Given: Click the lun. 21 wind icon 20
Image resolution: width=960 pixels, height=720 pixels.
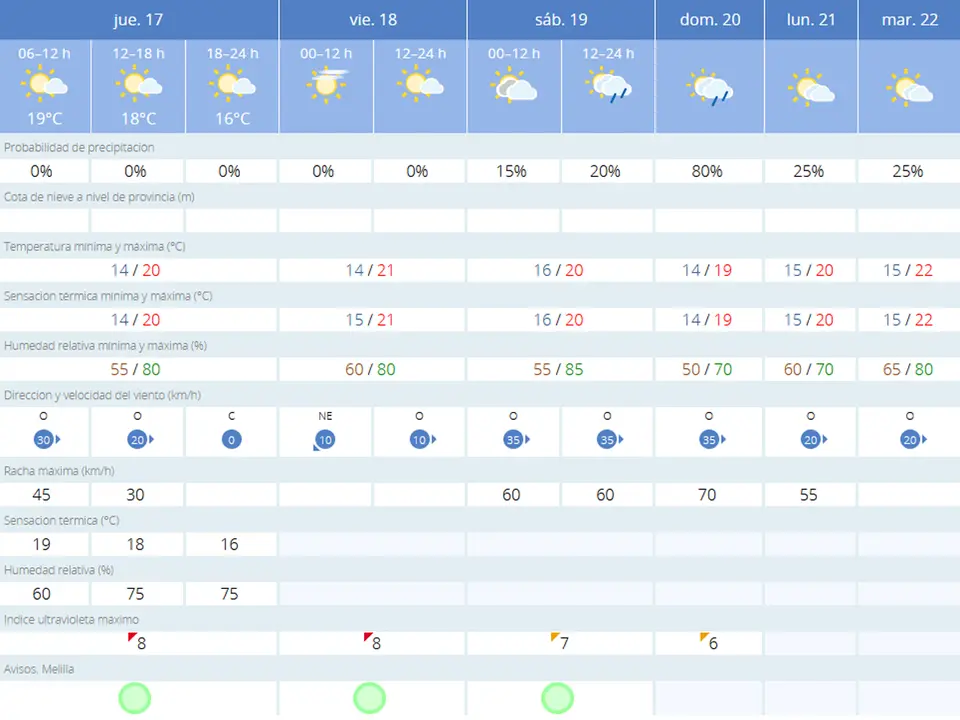Looking at the screenshot, I should (814, 440).
